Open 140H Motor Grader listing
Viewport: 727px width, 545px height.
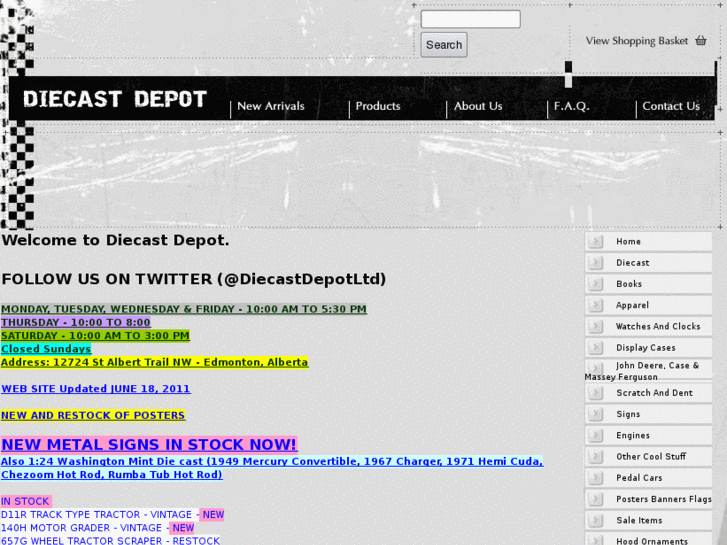click(x=97, y=528)
